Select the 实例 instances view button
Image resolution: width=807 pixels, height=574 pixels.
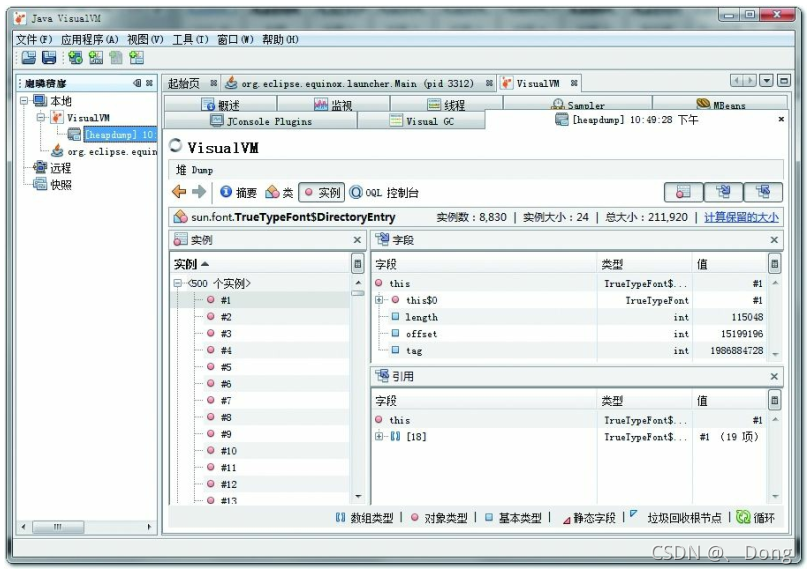tap(322, 193)
